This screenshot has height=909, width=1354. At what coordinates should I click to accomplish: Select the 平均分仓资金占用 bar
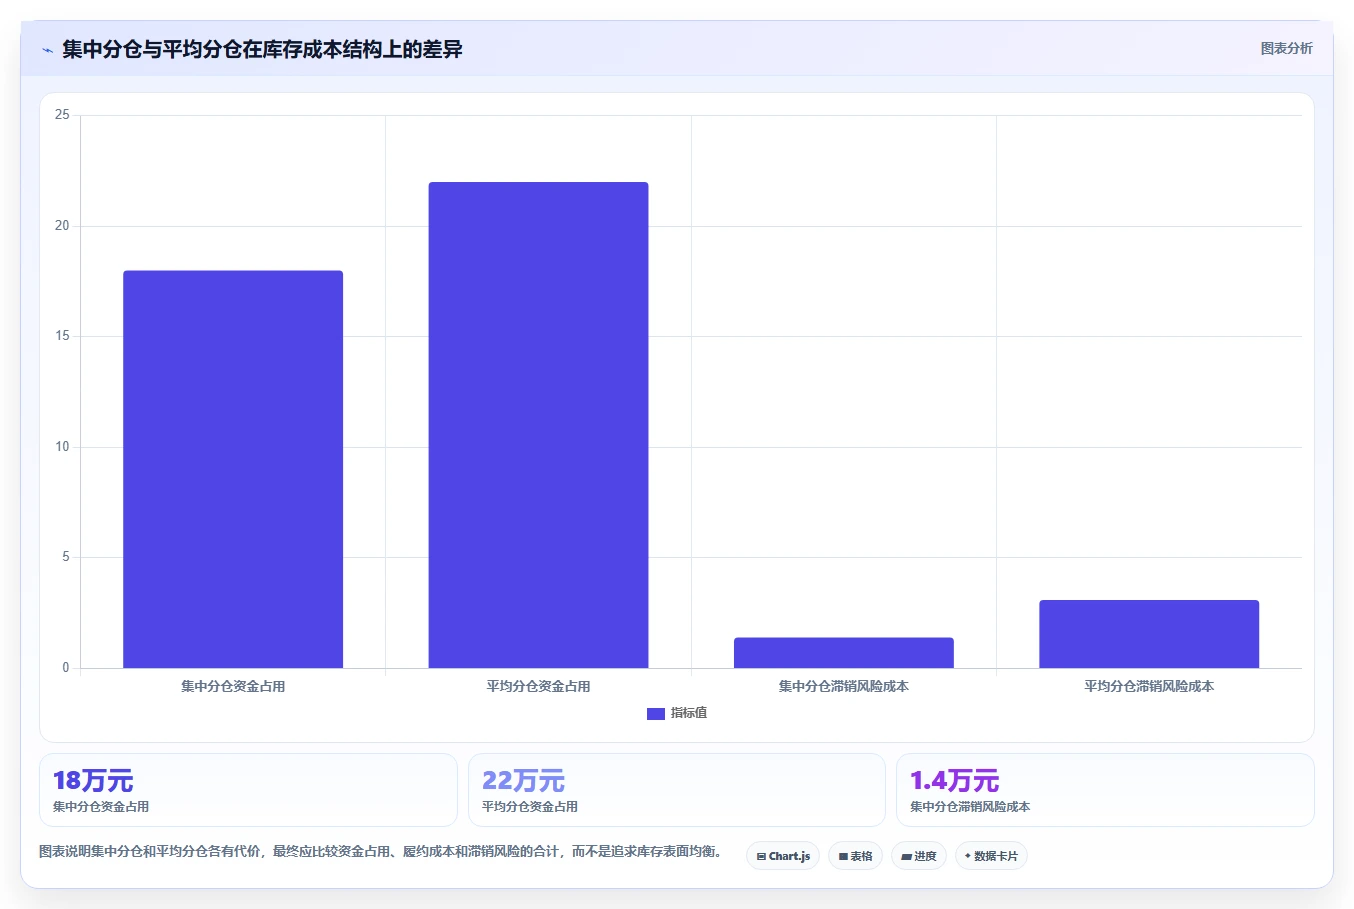538,425
